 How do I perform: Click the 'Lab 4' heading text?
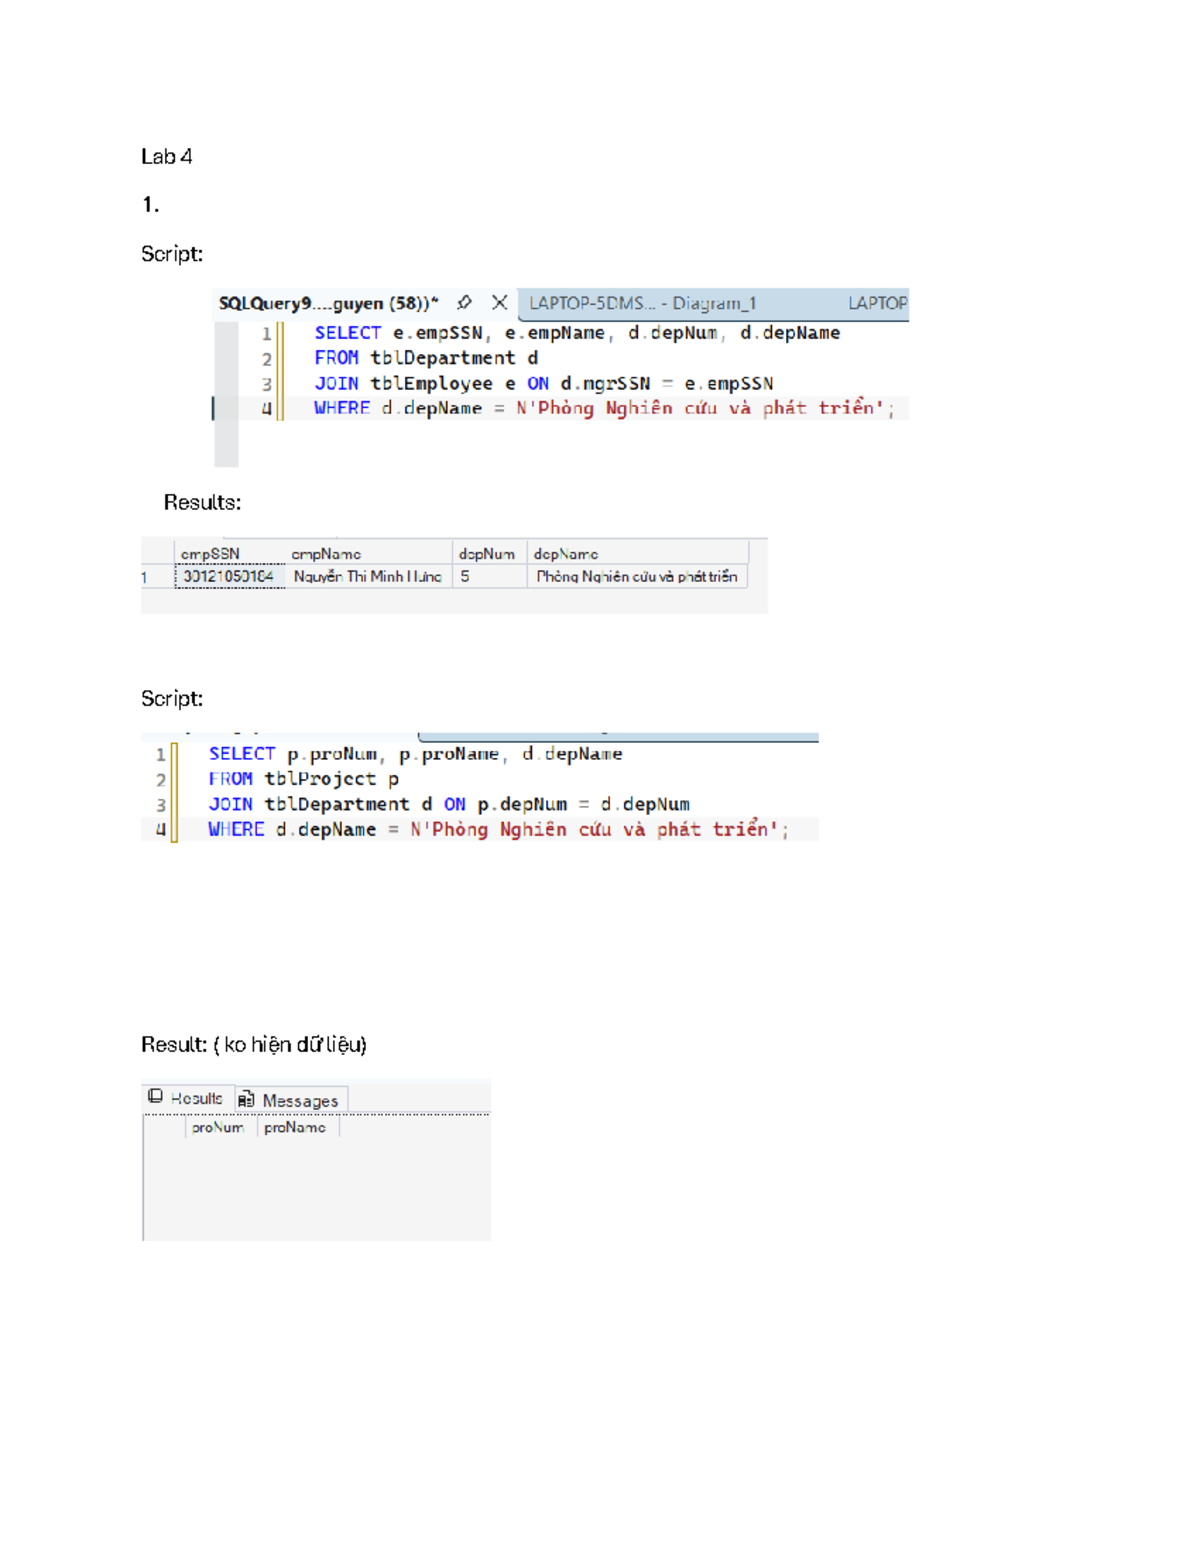point(166,157)
